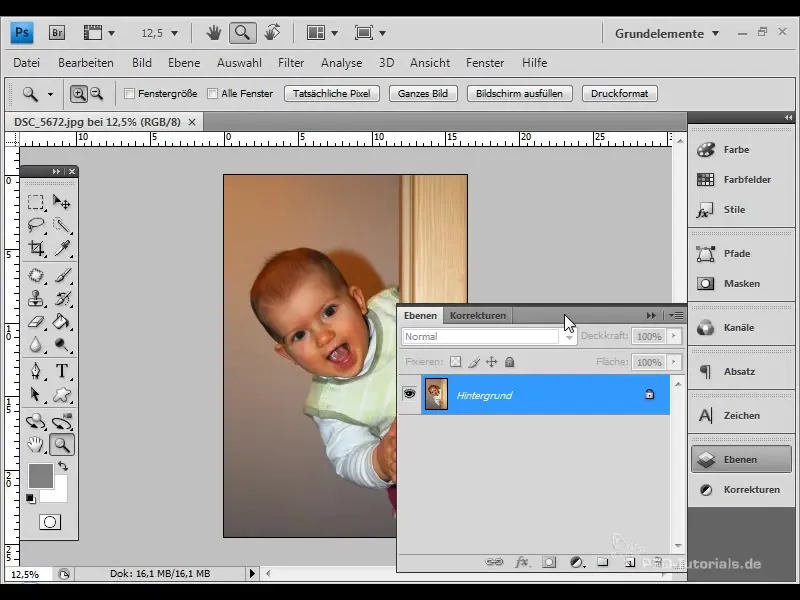The width and height of the screenshot is (800, 600).
Task: Select the Custom Shape tool
Action: pyautogui.click(x=62, y=394)
